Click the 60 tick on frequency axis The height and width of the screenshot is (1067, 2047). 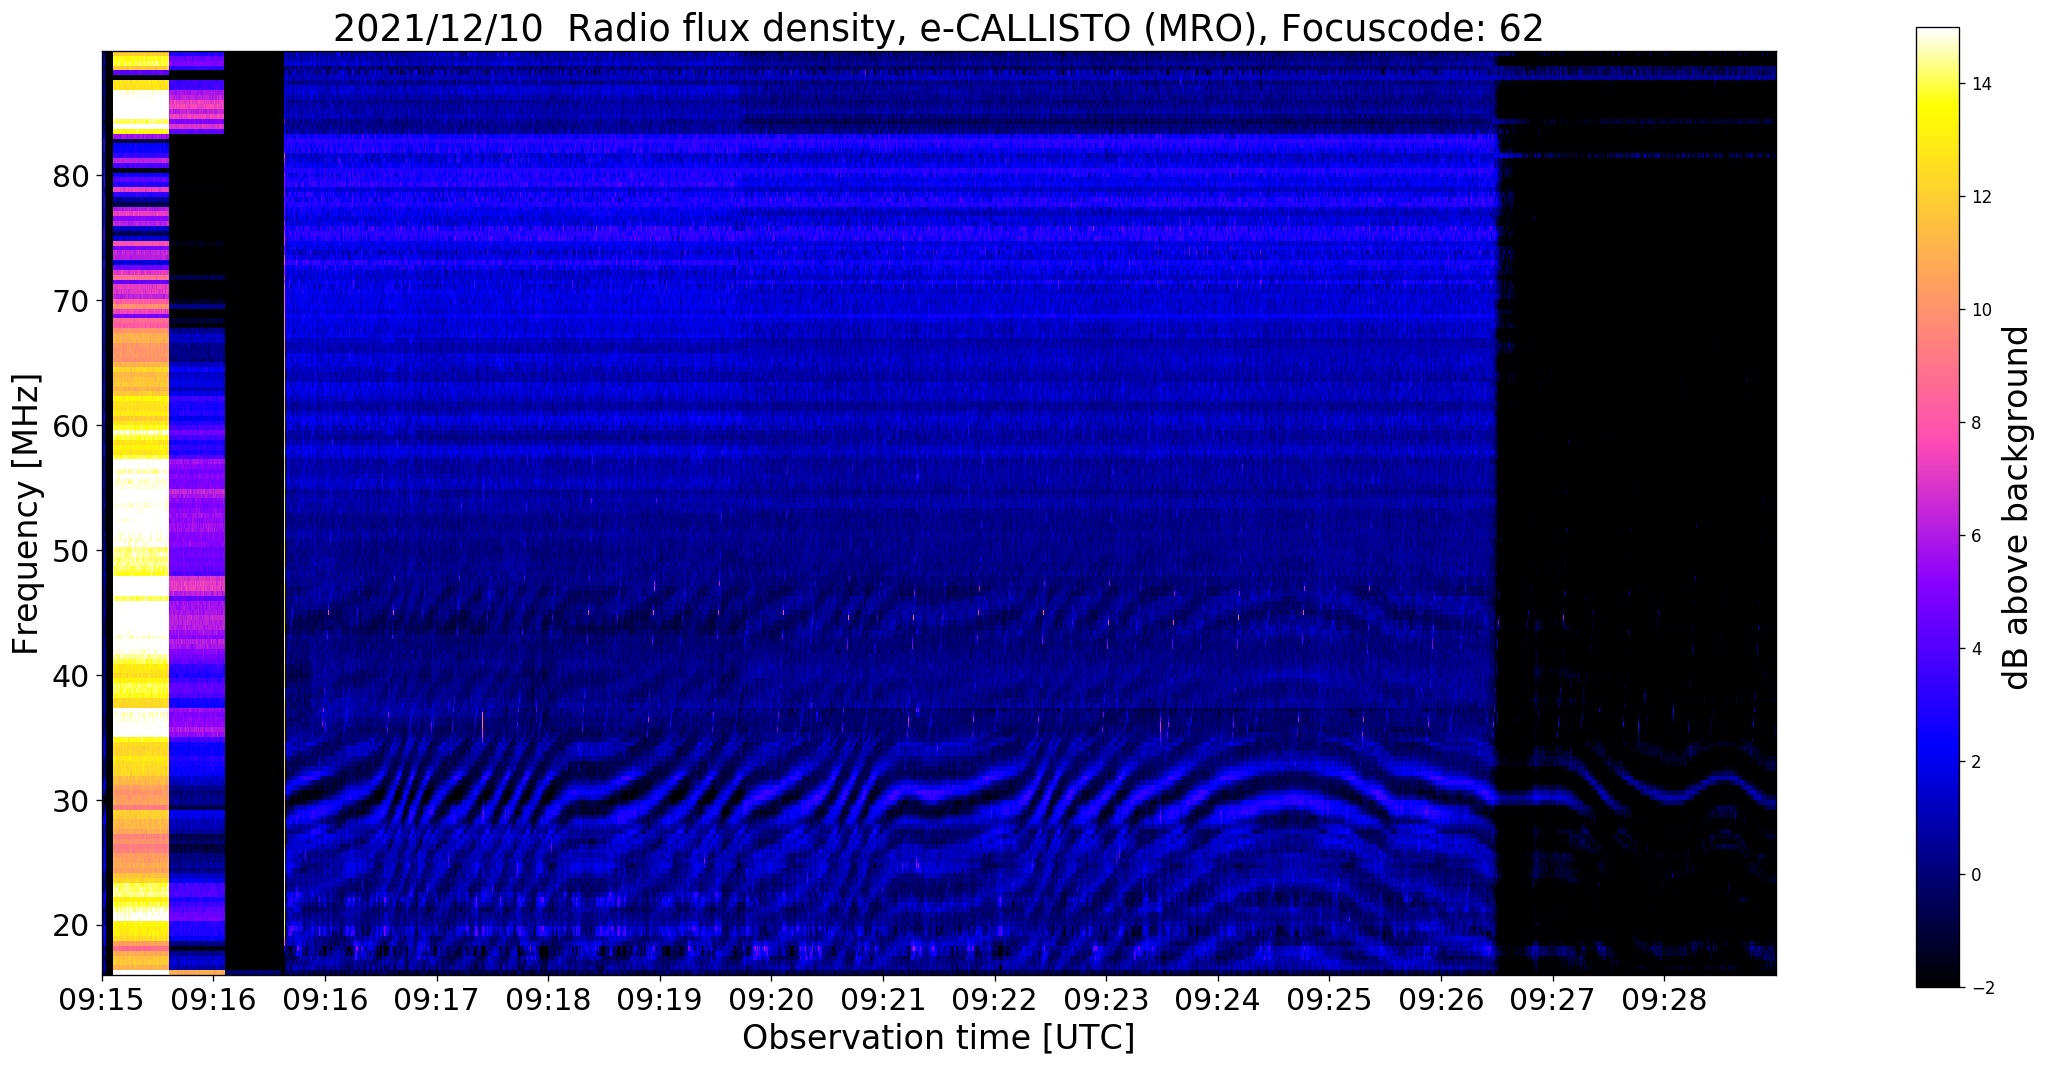pyautogui.click(x=71, y=426)
